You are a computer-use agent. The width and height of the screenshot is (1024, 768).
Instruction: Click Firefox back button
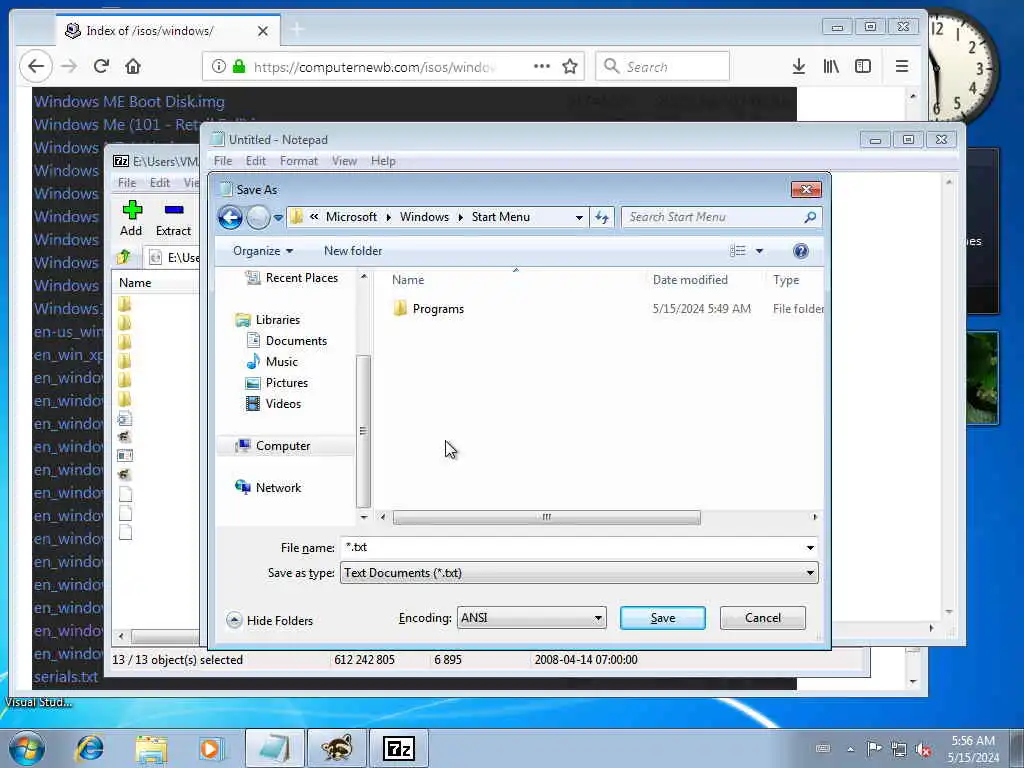(x=36, y=66)
